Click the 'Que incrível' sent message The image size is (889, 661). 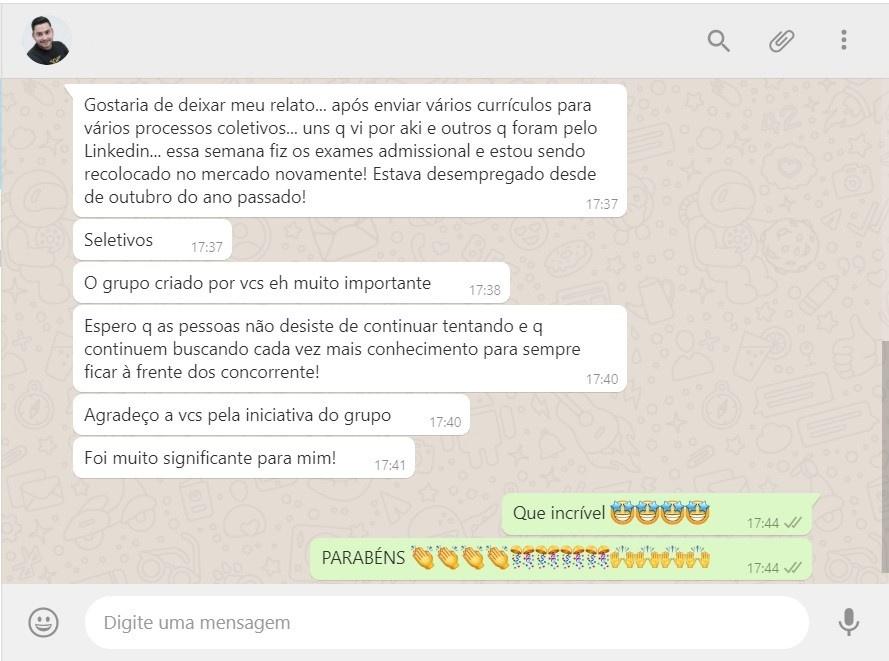(657, 514)
